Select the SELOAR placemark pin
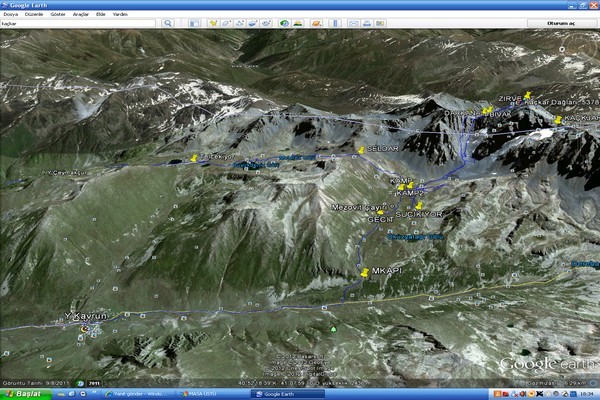This screenshot has width=600, height=400. click(361, 150)
